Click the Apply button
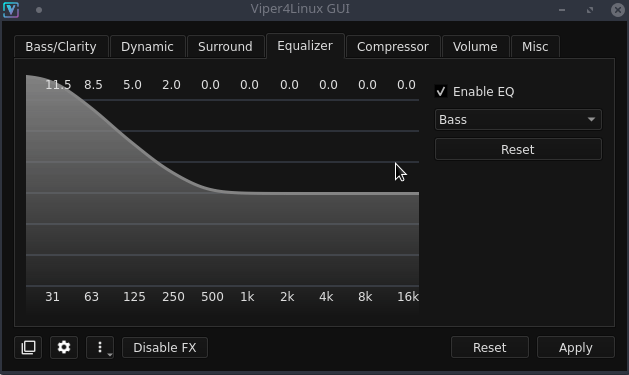 [576, 347]
